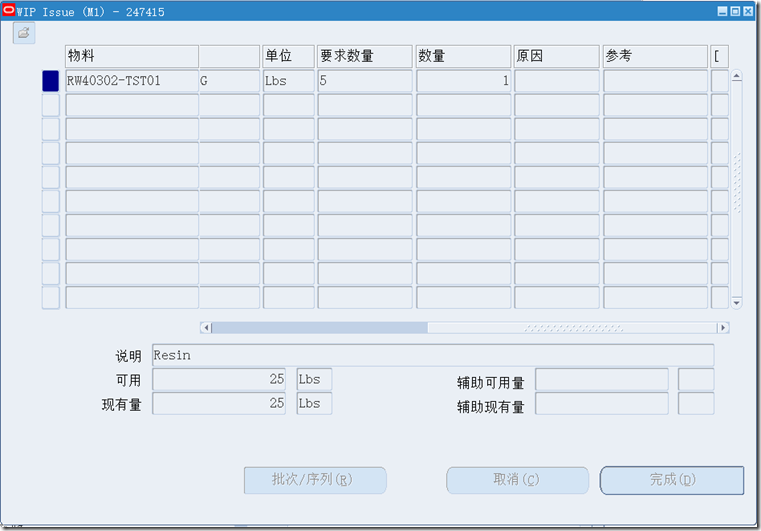Click the 完成(D) button
Image resolution: width=761 pixels, height=531 pixels.
(x=672, y=481)
